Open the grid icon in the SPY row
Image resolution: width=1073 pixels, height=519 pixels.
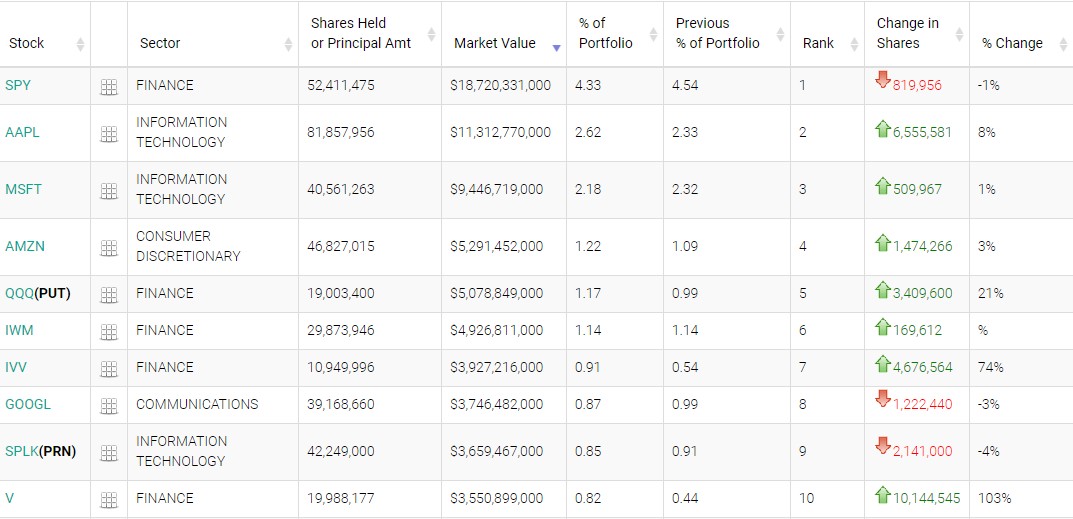tap(109, 87)
